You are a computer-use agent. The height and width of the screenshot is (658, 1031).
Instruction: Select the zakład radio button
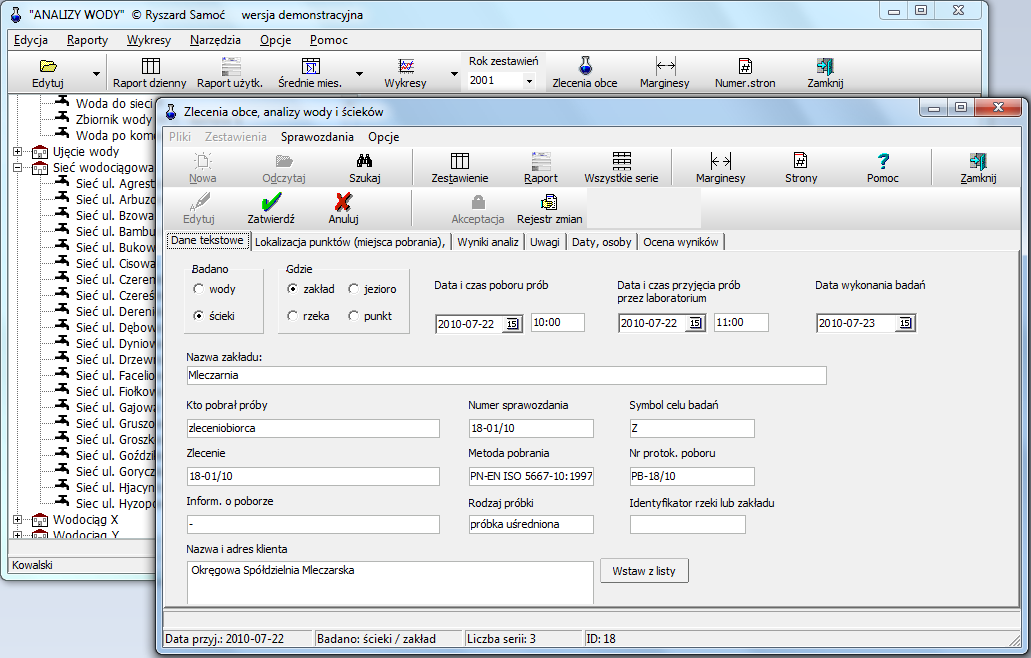click(x=293, y=289)
